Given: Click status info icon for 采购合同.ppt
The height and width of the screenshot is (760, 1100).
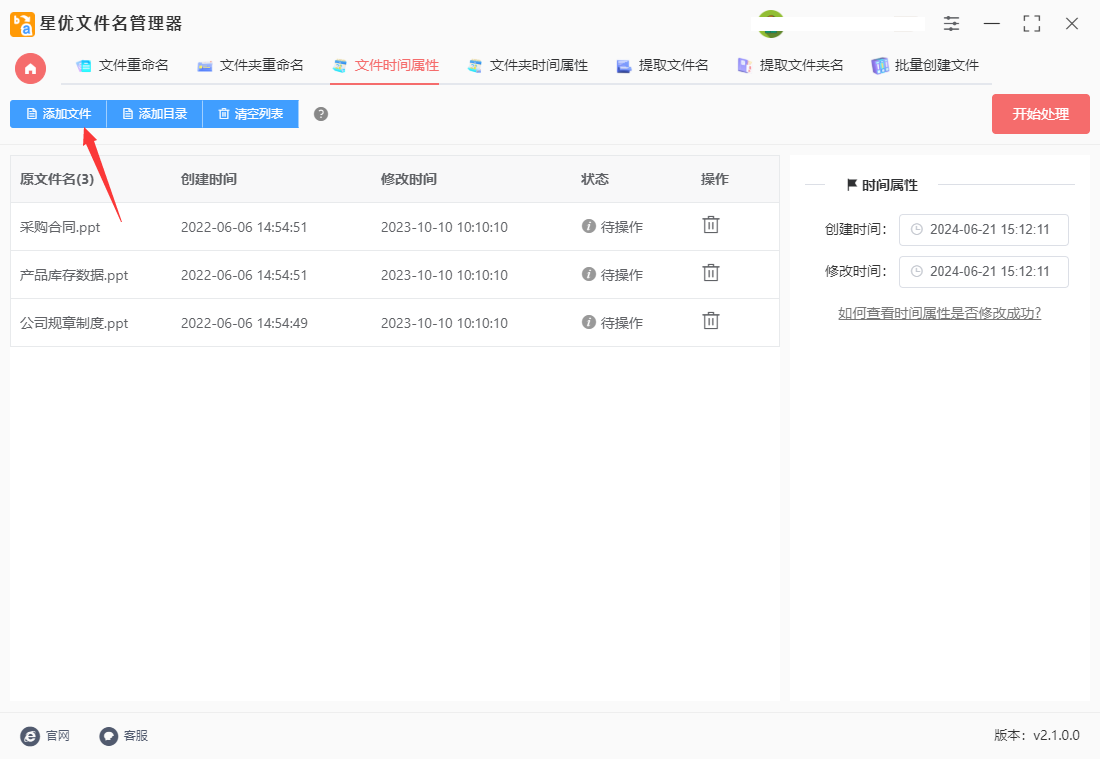Looking at the screenshot, I should (589, 226).
